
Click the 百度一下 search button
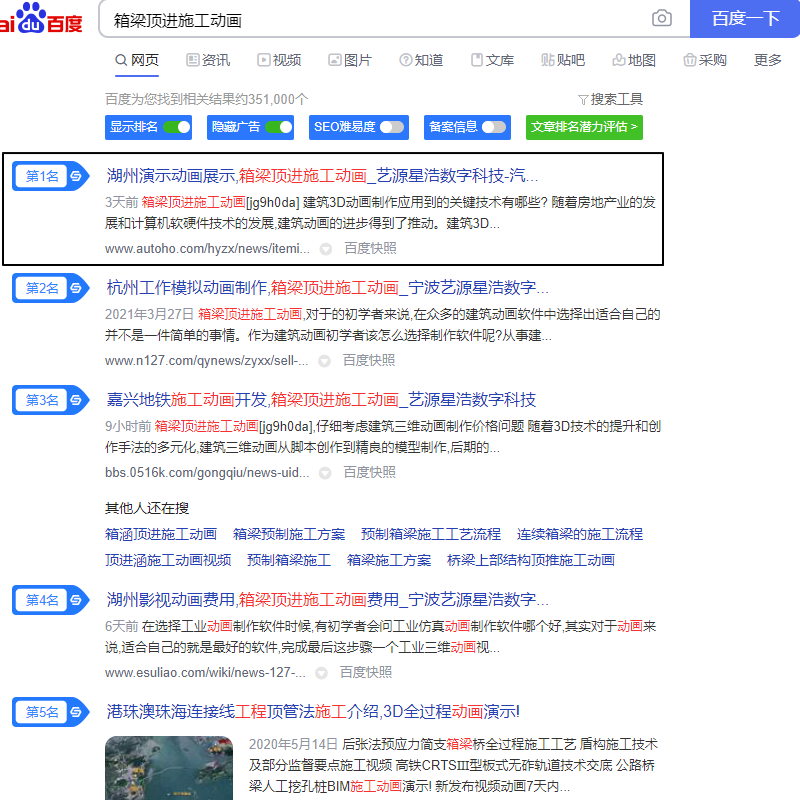[x=745, y=19]
